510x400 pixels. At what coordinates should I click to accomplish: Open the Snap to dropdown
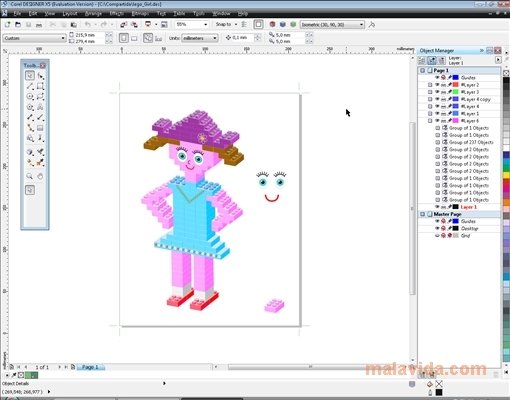[x=236, y=24]
